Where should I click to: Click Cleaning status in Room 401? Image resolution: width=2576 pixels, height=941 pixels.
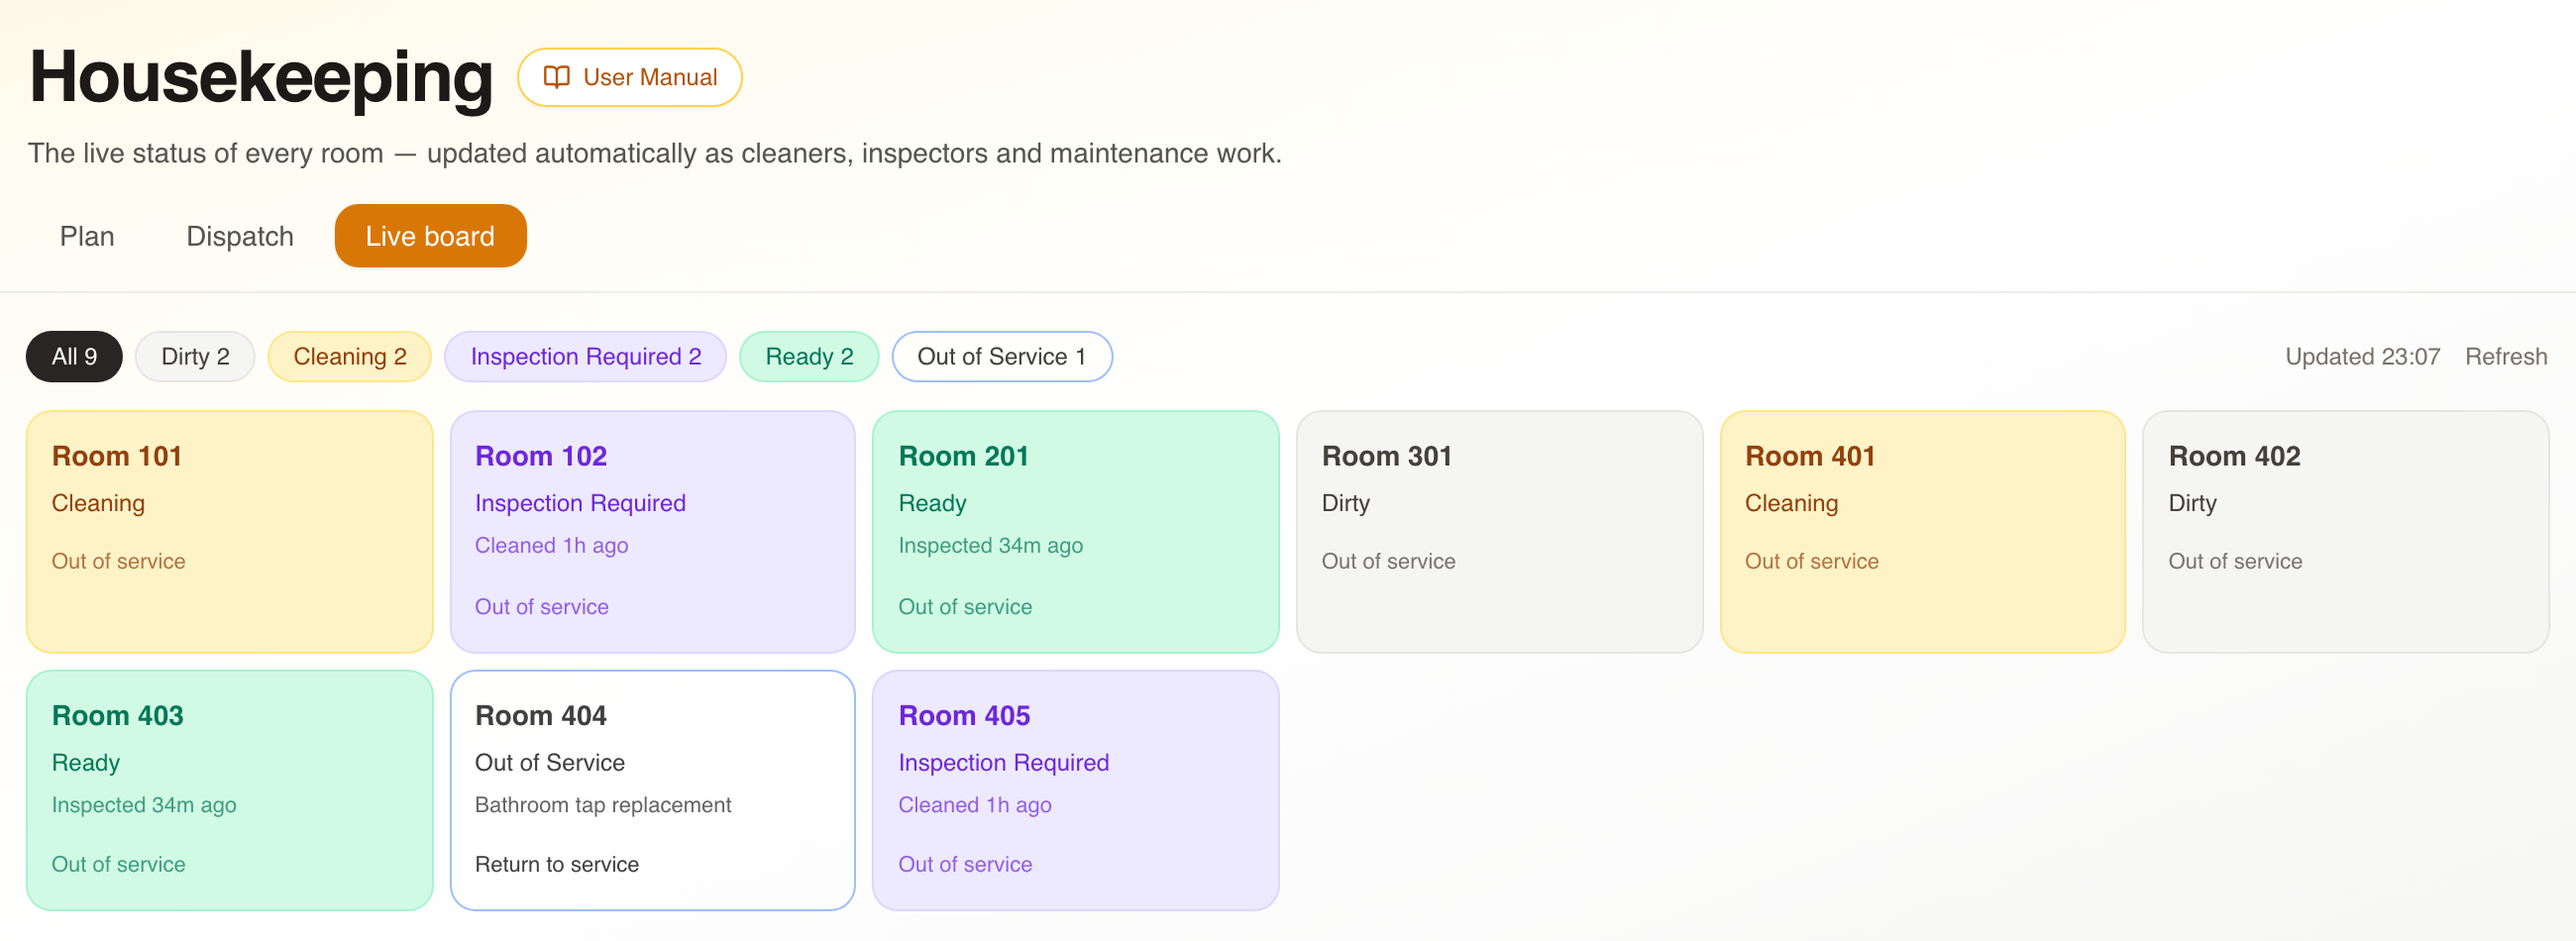pos(1791,503)
